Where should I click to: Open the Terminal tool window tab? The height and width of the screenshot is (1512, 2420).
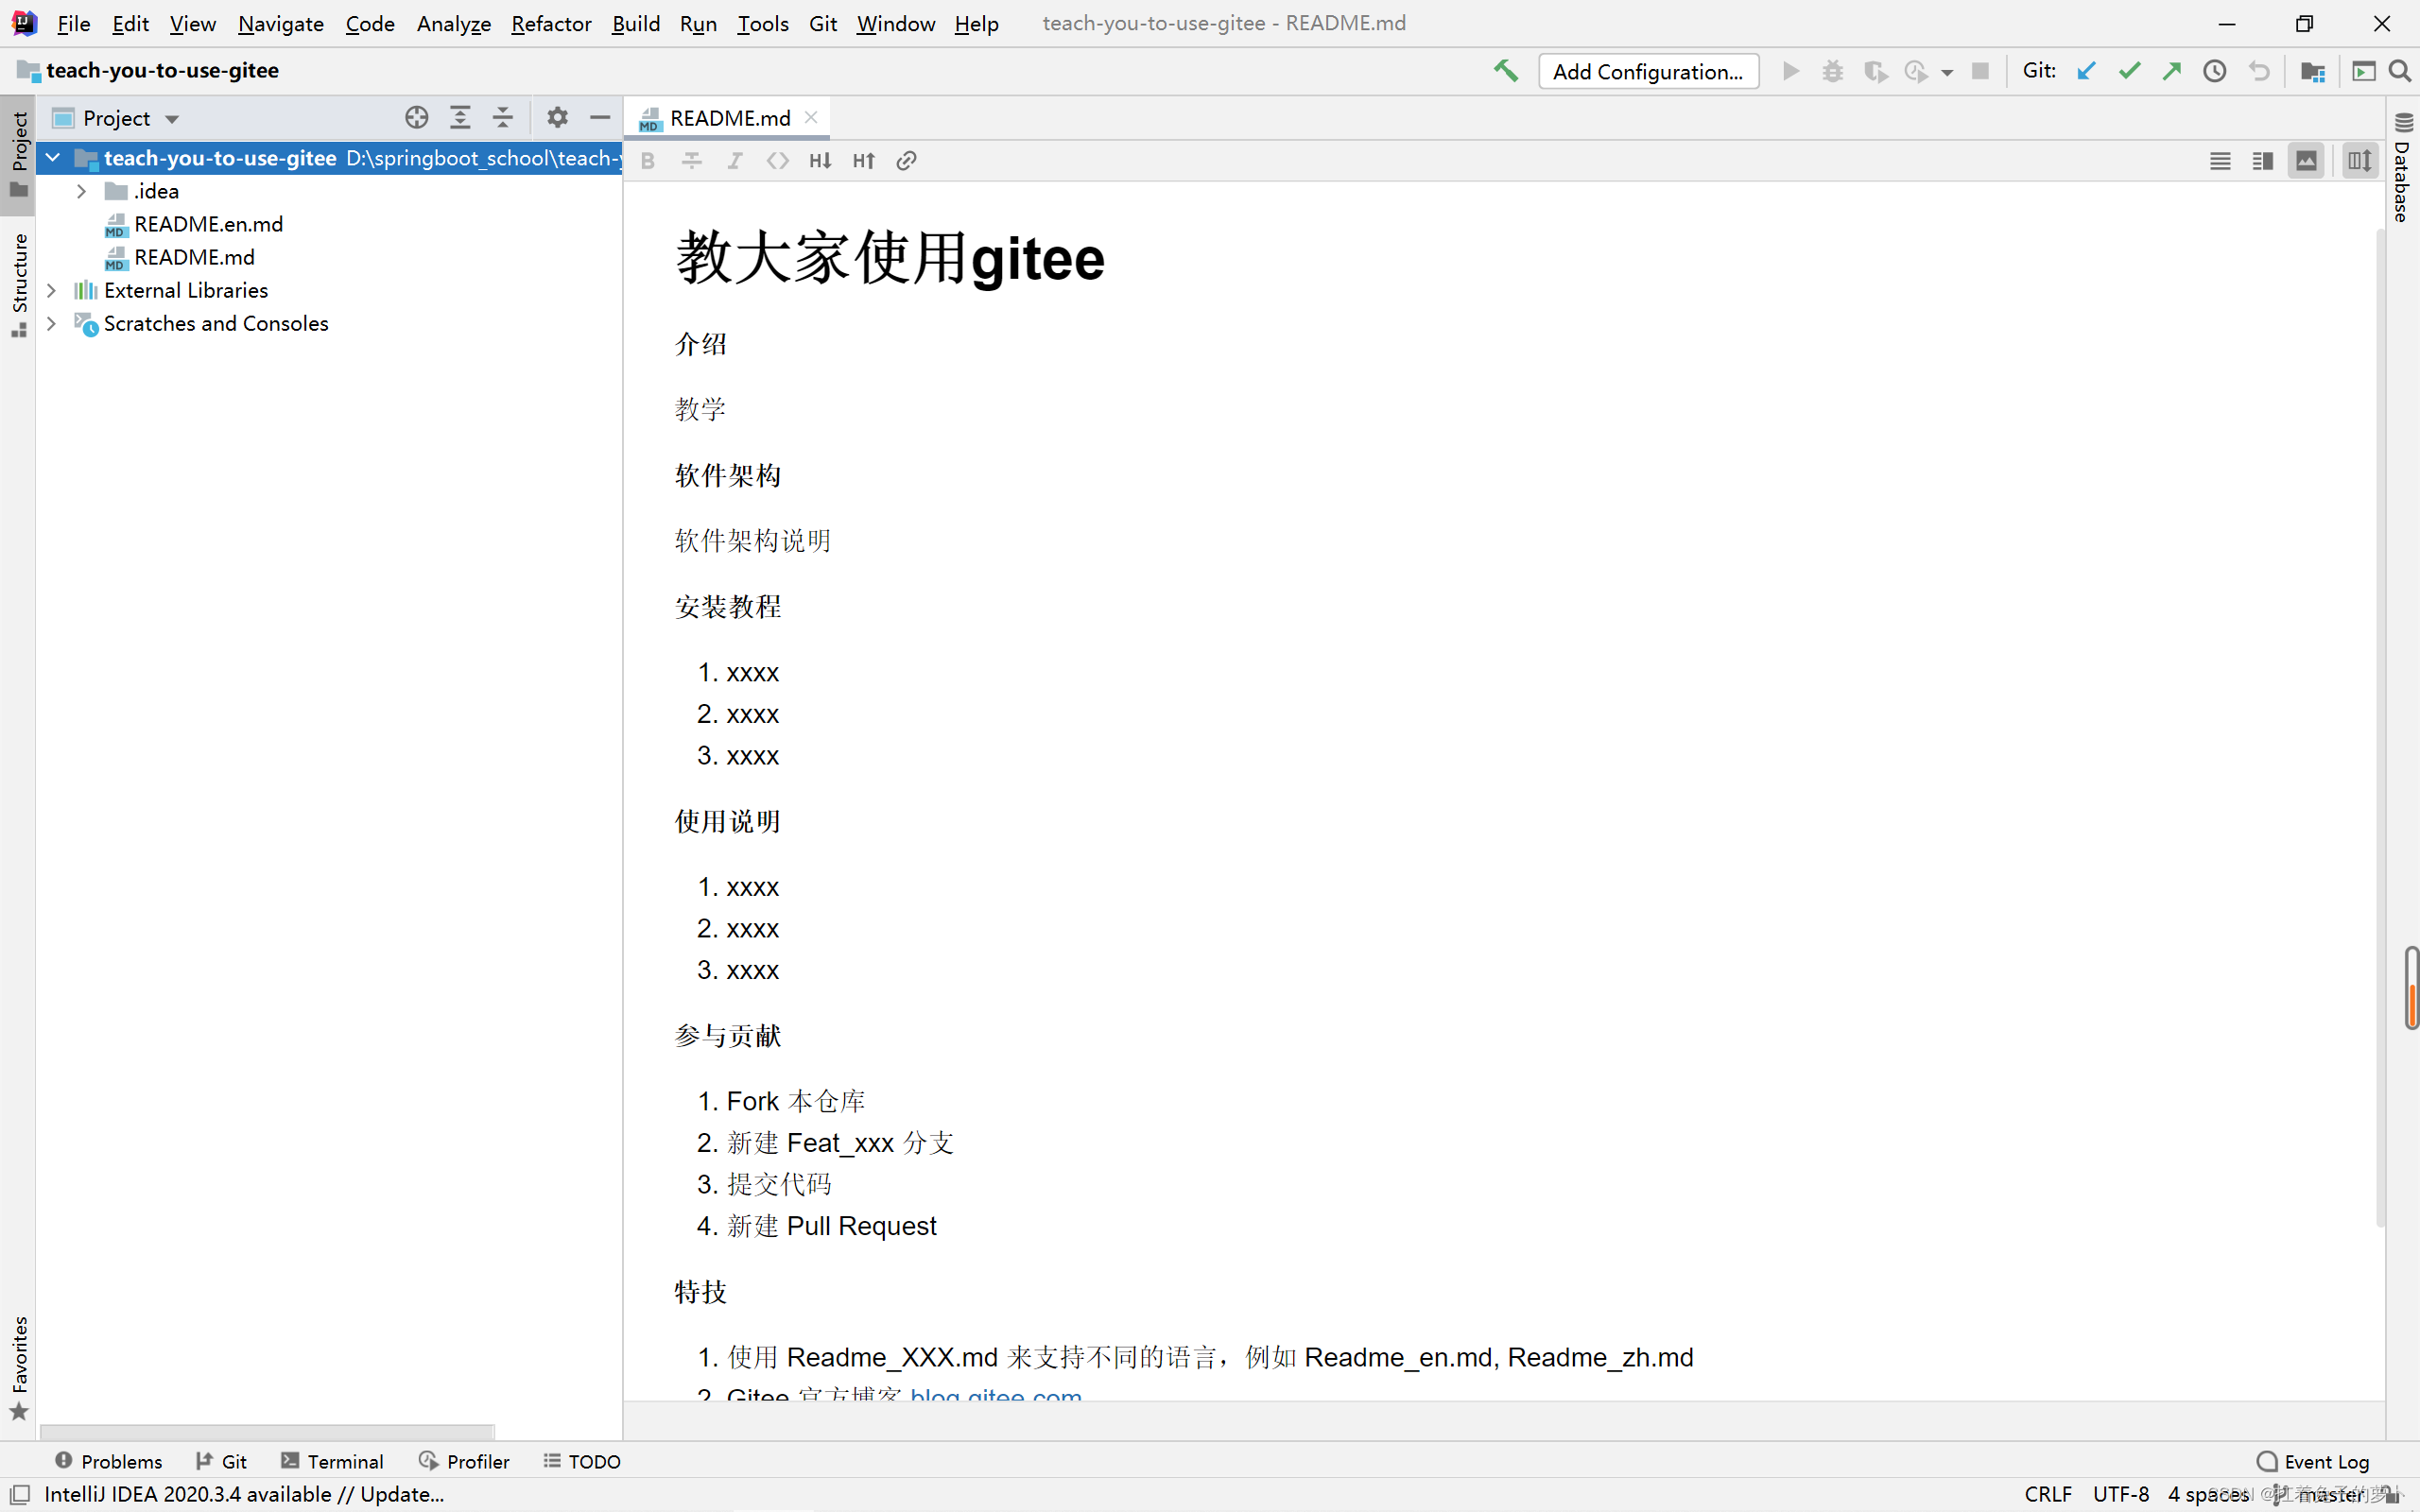click(x=333, y=1461)
